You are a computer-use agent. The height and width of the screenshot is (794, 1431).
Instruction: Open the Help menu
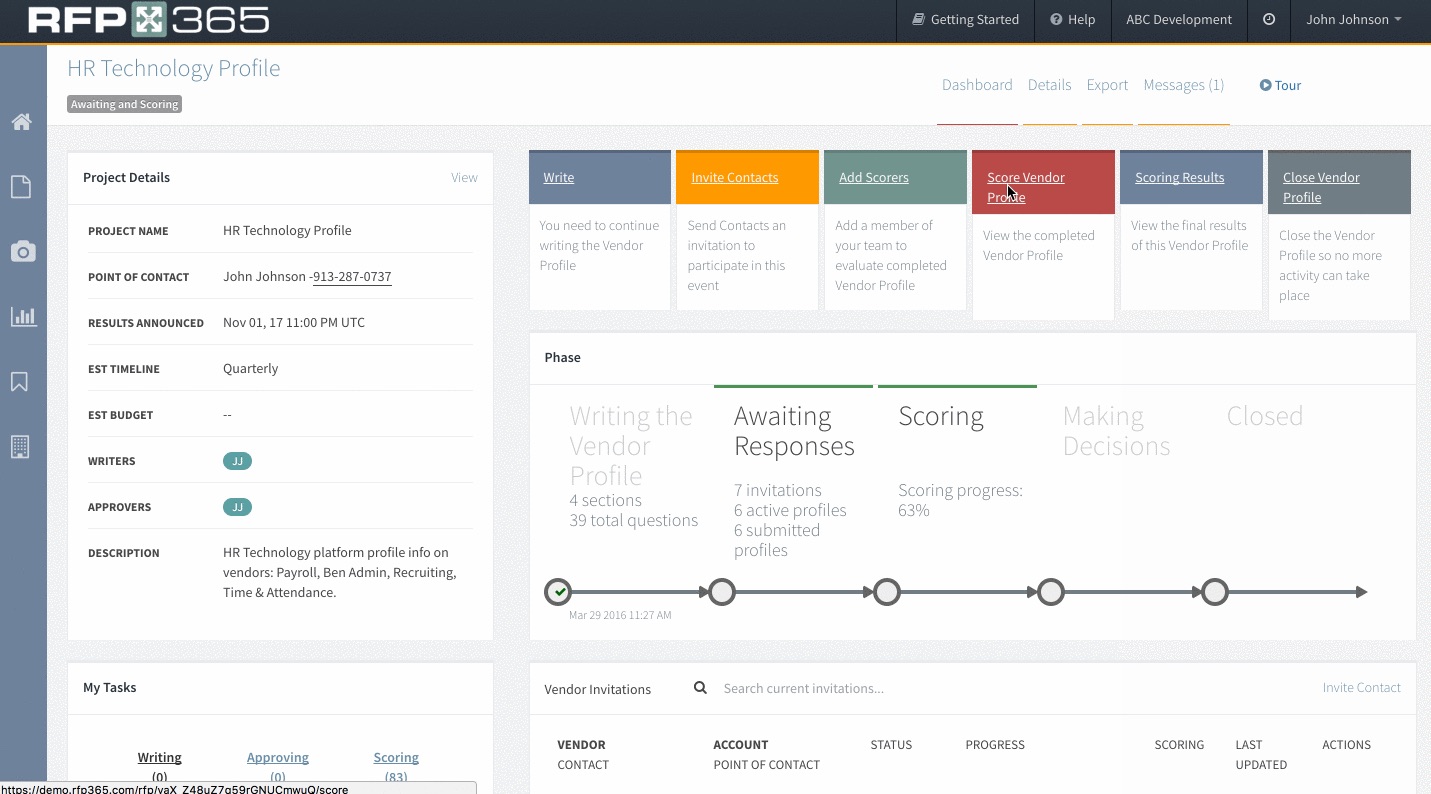coord(1072,20)
